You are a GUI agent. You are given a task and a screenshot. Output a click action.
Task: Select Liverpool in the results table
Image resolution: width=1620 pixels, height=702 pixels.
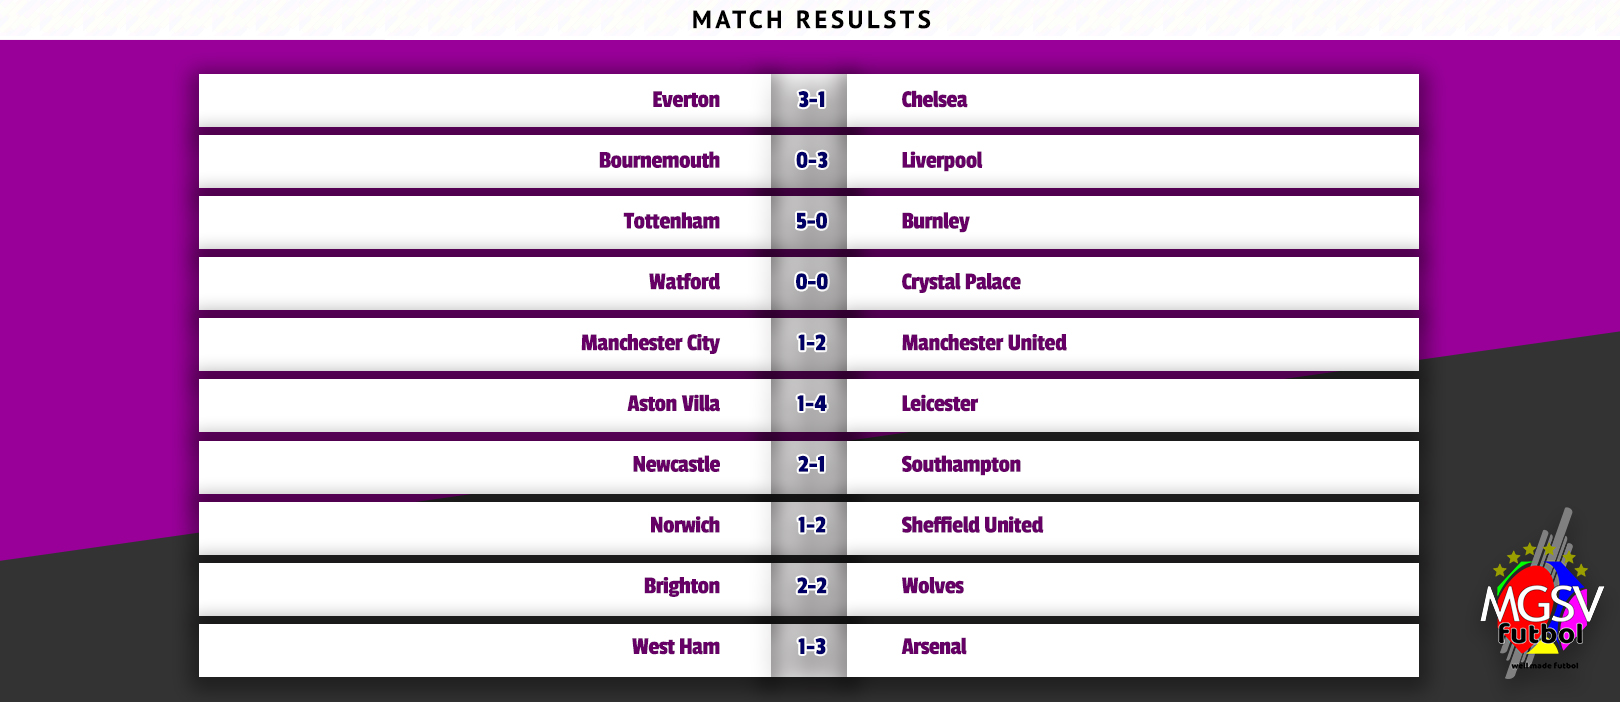click(x=941, y=161)
